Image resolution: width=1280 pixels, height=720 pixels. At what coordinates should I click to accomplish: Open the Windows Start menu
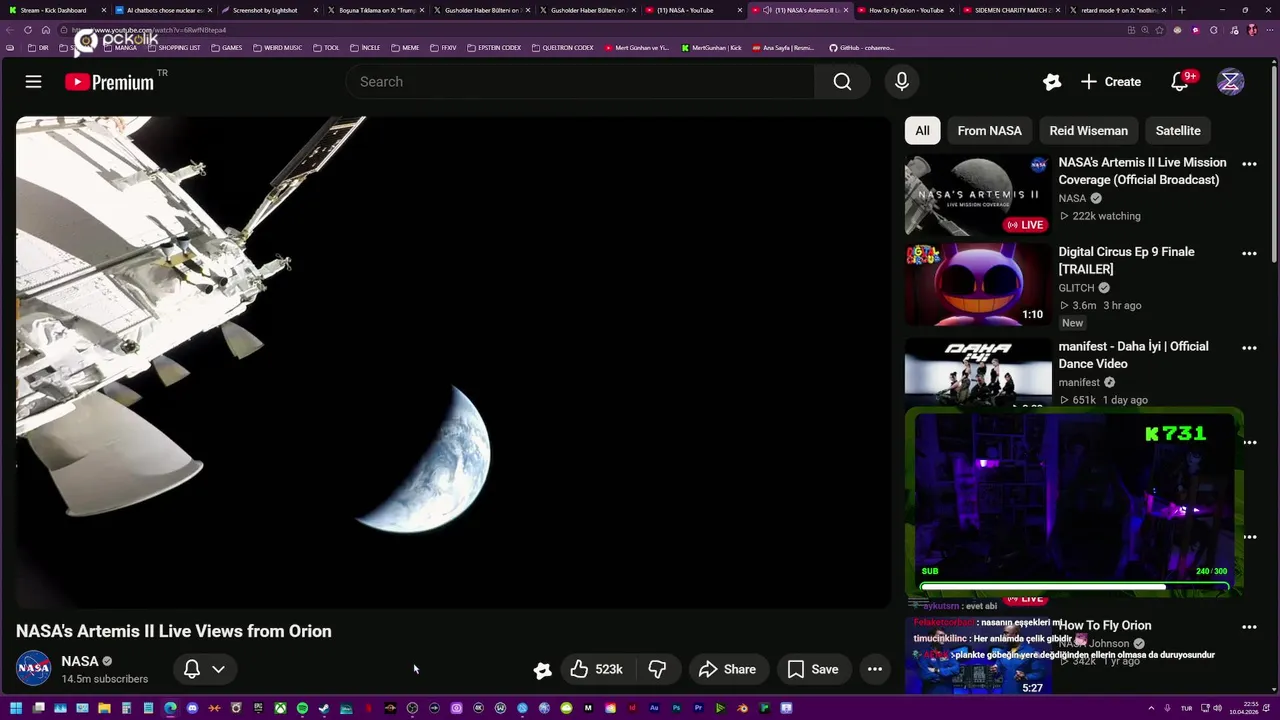(16, 708)
